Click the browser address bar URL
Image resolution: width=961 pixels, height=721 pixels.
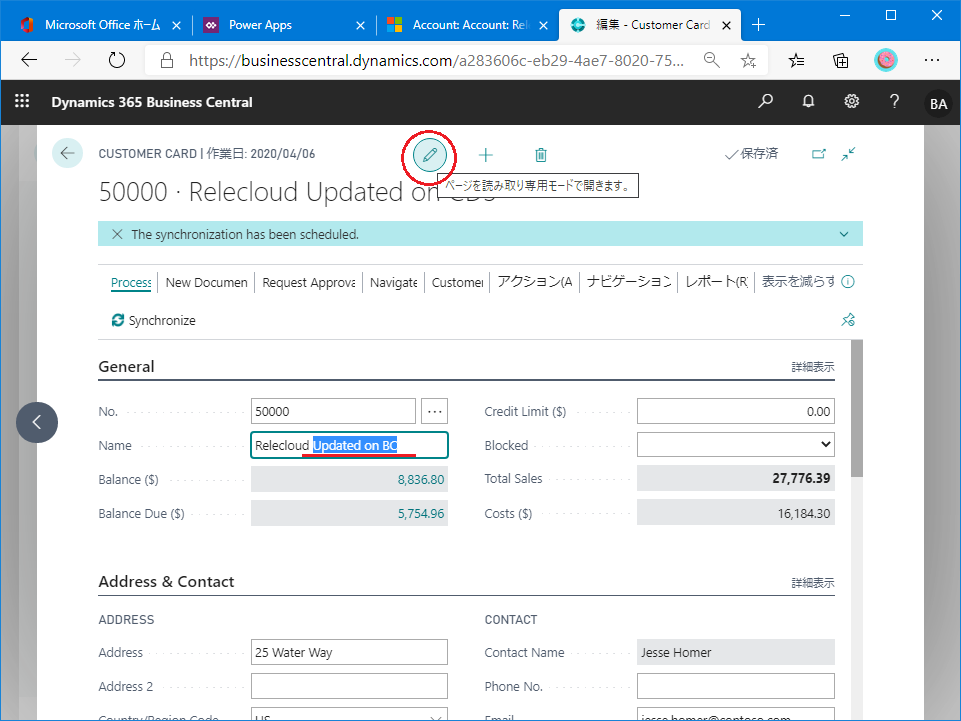[436, 60]
